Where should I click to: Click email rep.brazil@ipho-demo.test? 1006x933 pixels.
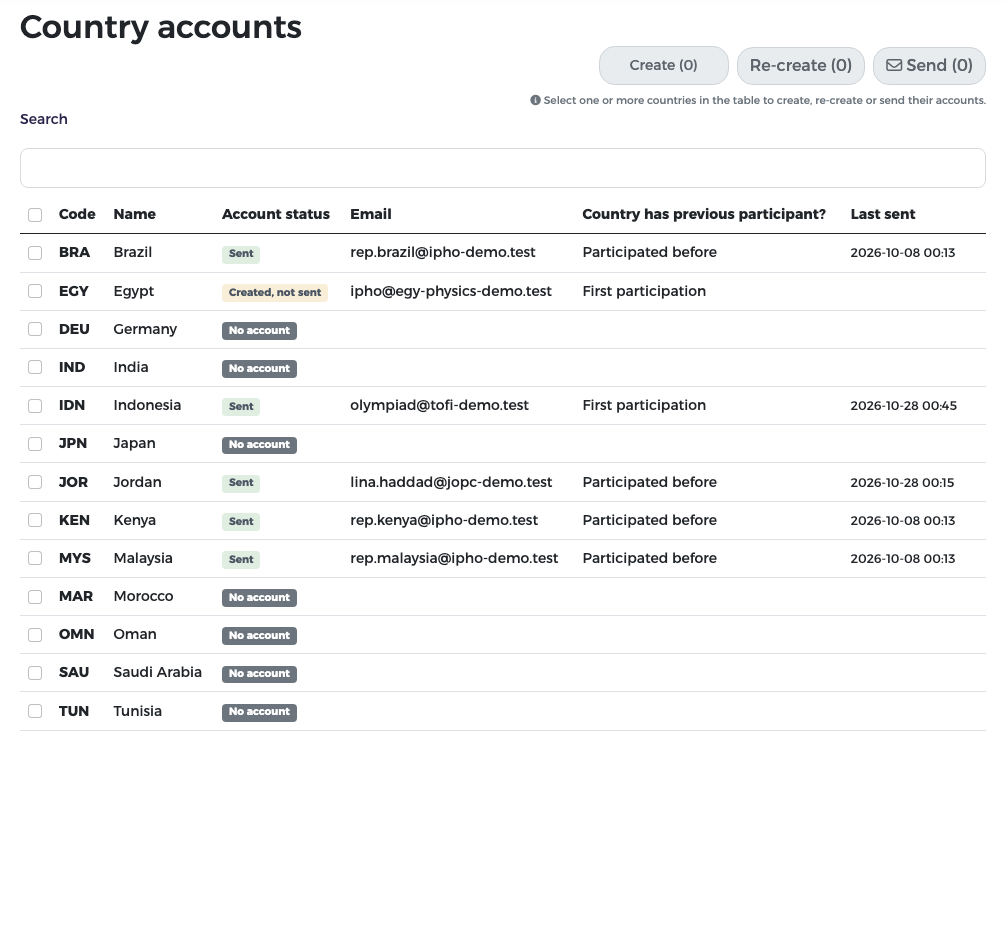tap(443, 252)
